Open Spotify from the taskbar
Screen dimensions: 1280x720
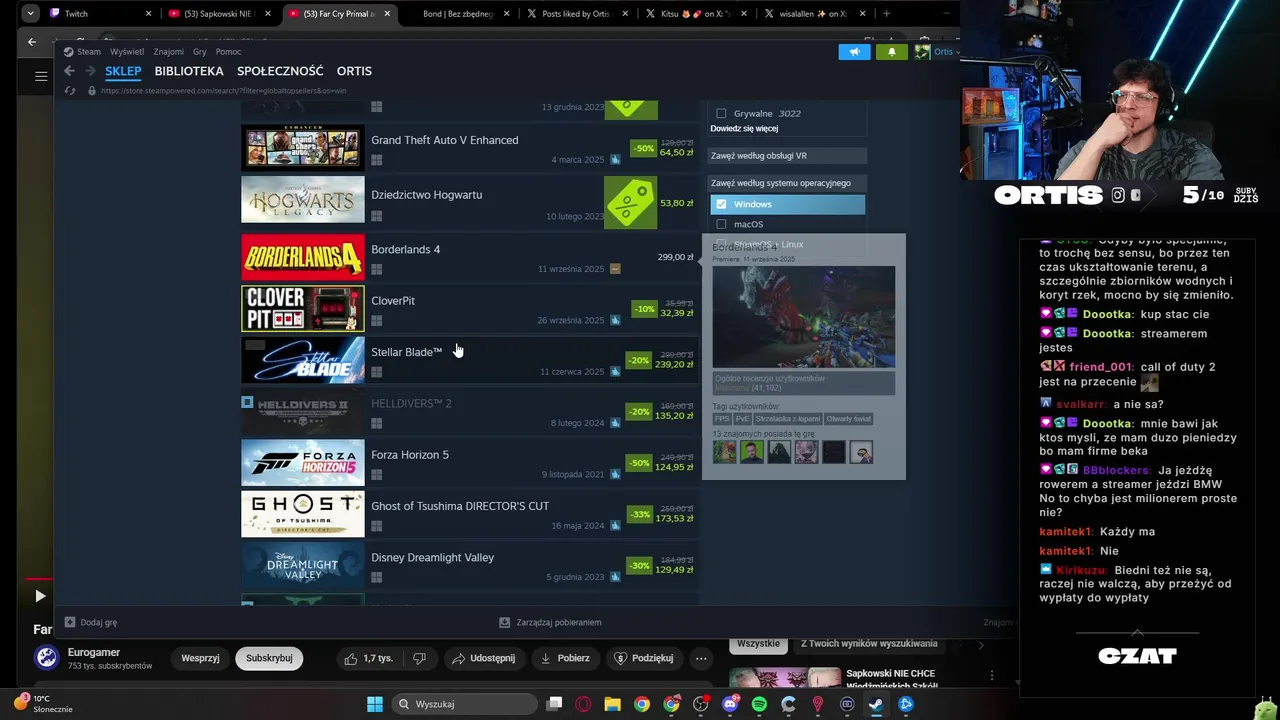pyautogui.click(x=759, y=704)
